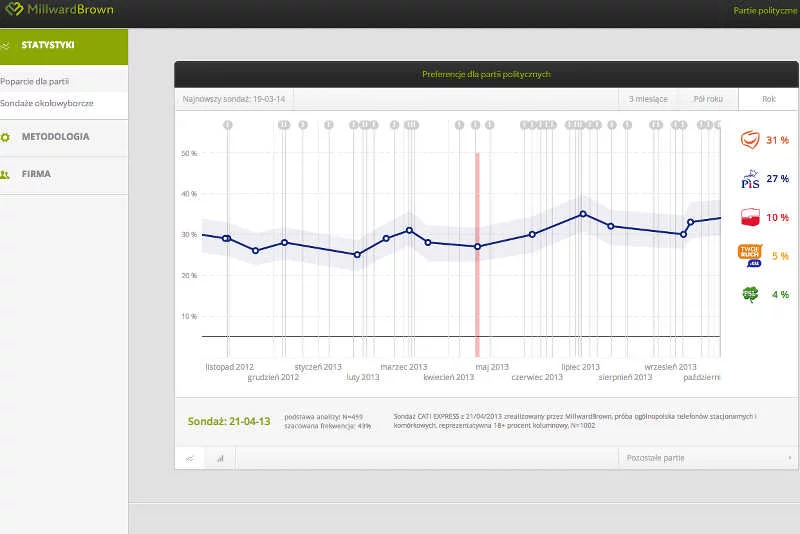Click the 4 % value next to PSL
This screenshot has height=534, width=800.
(780, 295)
